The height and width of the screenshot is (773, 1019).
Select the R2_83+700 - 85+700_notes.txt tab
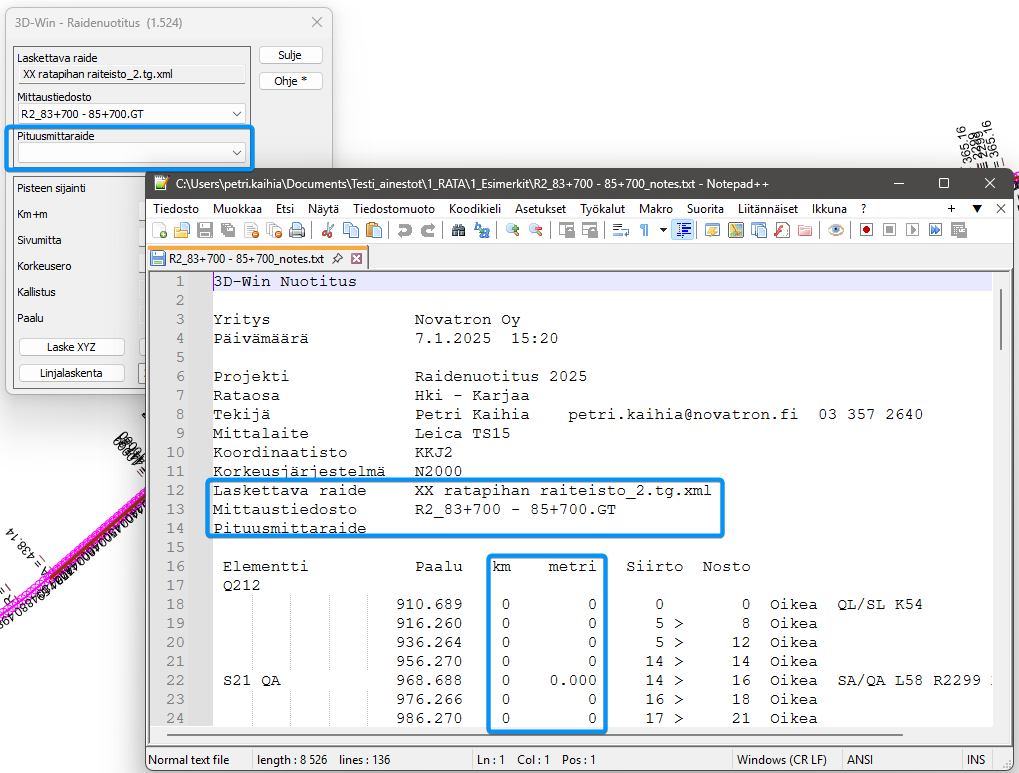pos(249,258)
